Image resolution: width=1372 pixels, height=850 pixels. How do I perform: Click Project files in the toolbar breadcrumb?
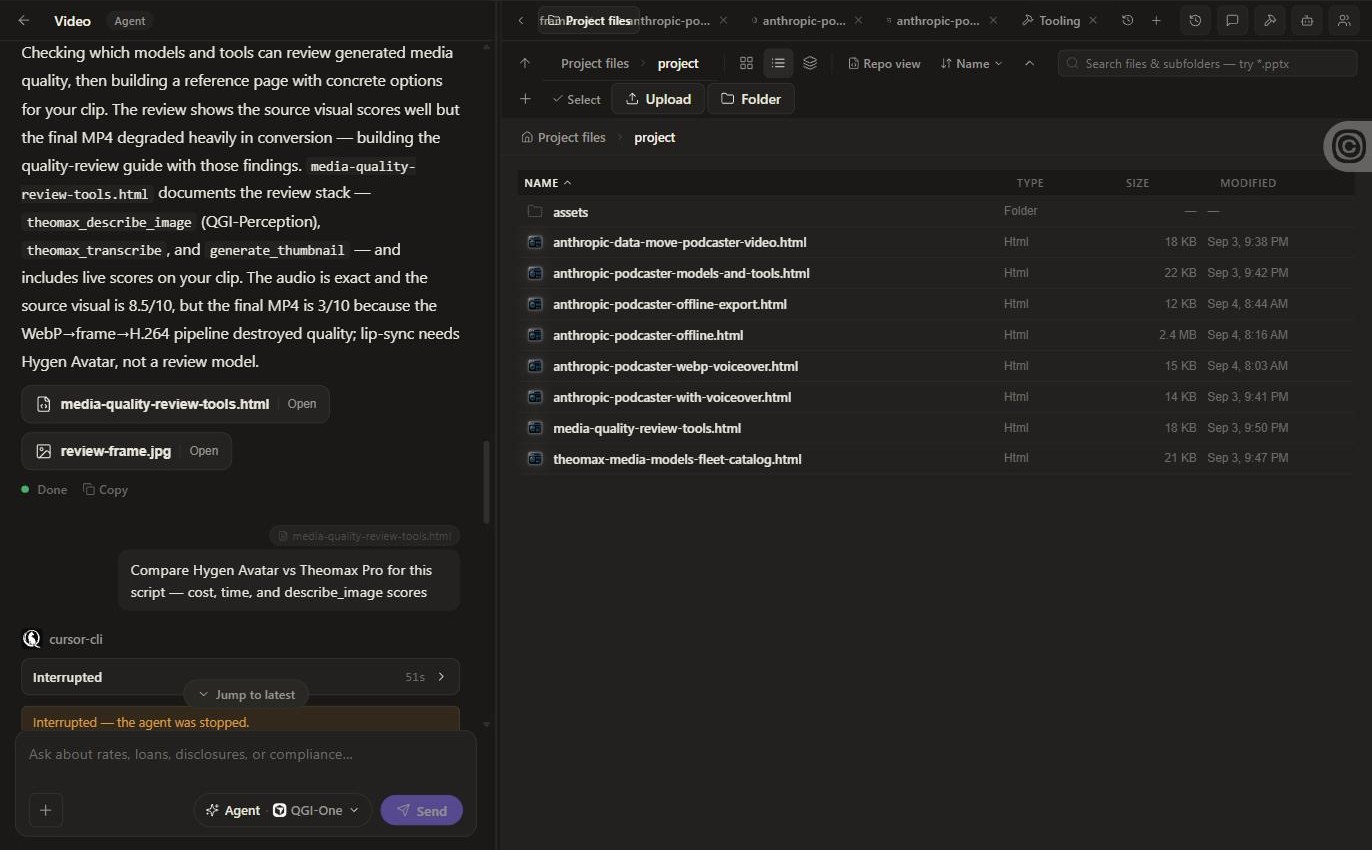click(595, 63)
